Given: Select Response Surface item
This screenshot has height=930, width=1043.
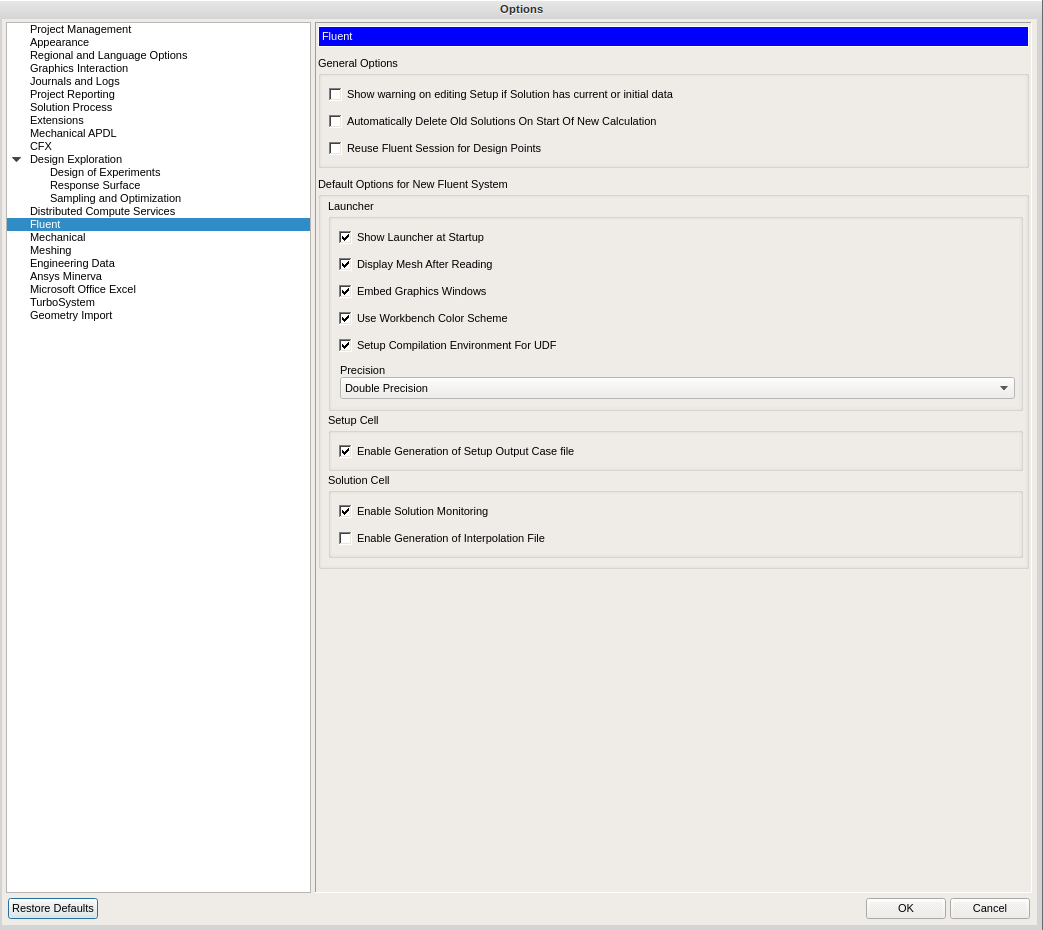Looking at the screenshot, I should [95, 186].
